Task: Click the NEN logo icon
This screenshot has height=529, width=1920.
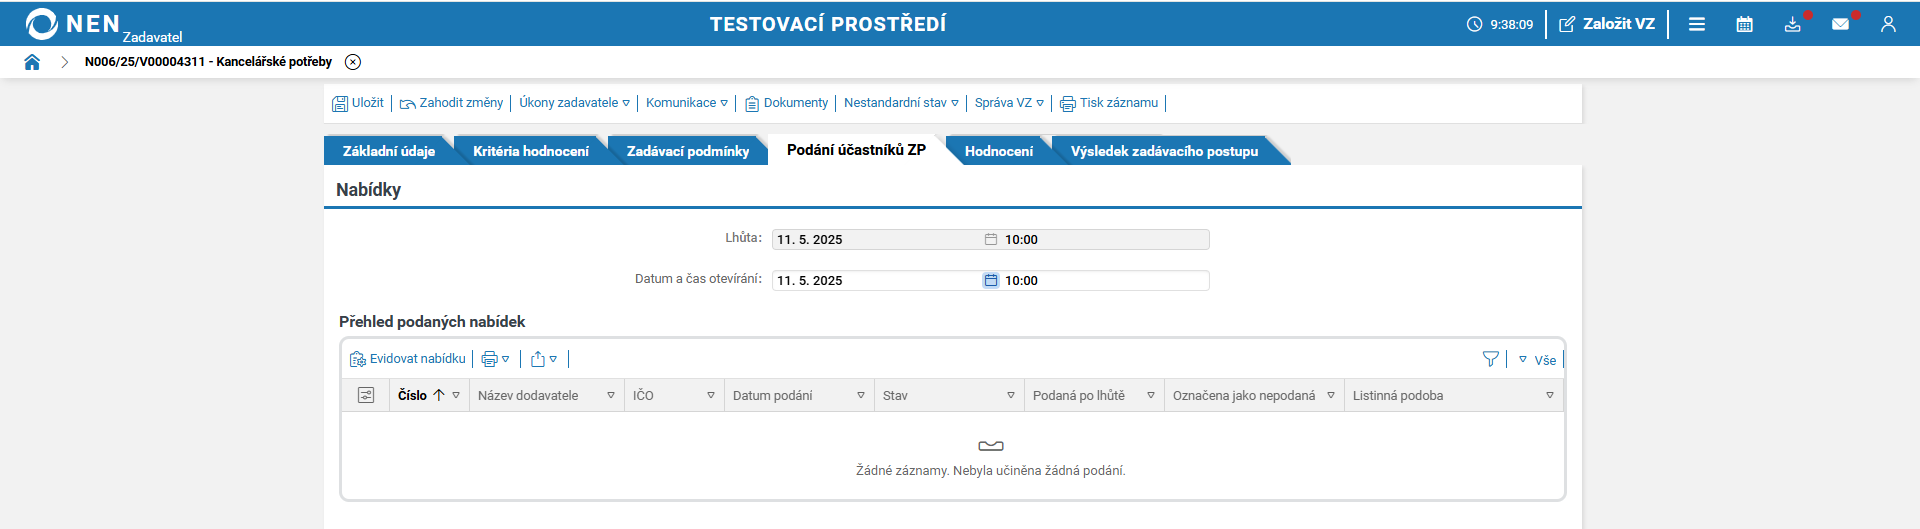Action: tap(41, 24)
